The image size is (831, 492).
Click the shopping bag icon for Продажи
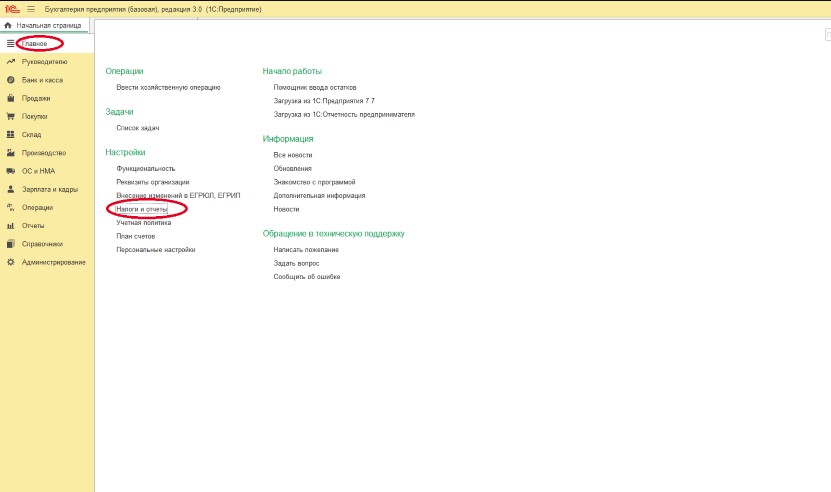(10, 98)
